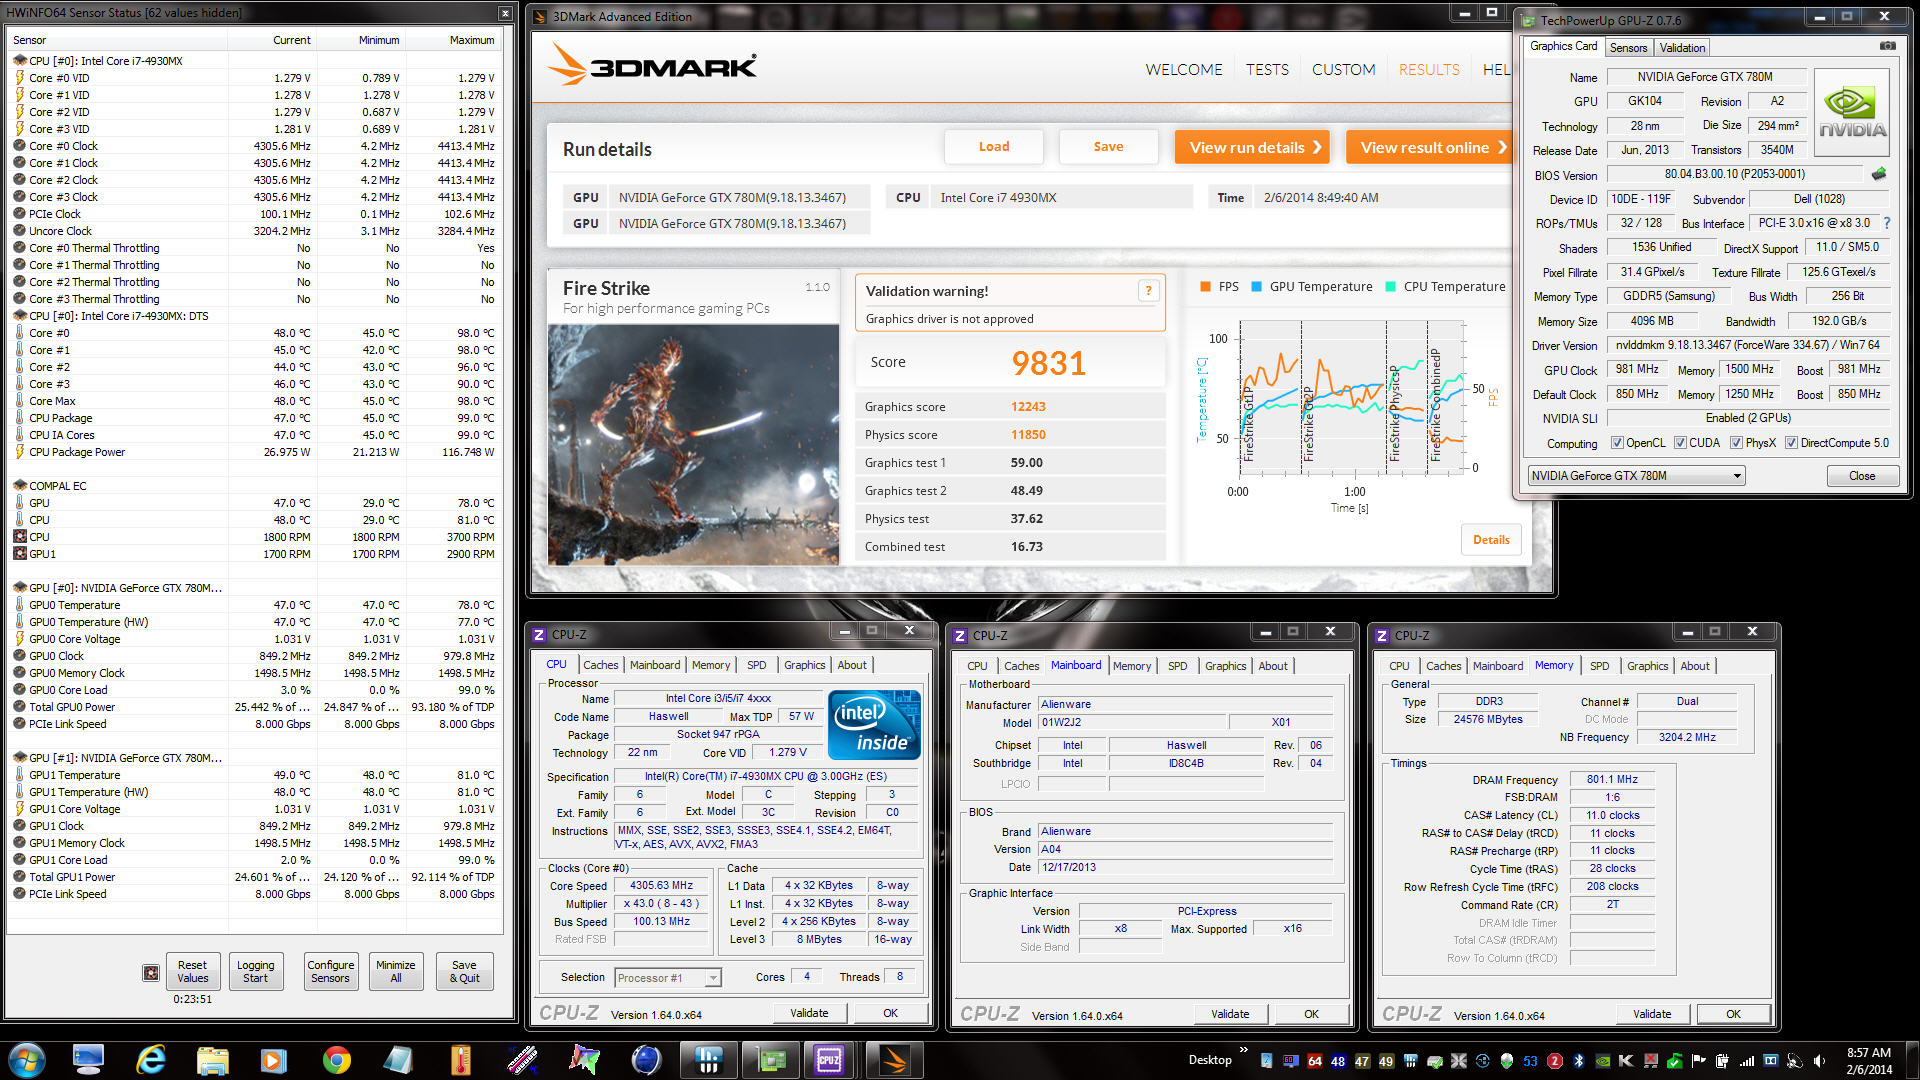Switch to 3DMark via orange taskbar icon
Image resolution: width=1920 pixels, height=1080 pixels.
click(894, 1059)
